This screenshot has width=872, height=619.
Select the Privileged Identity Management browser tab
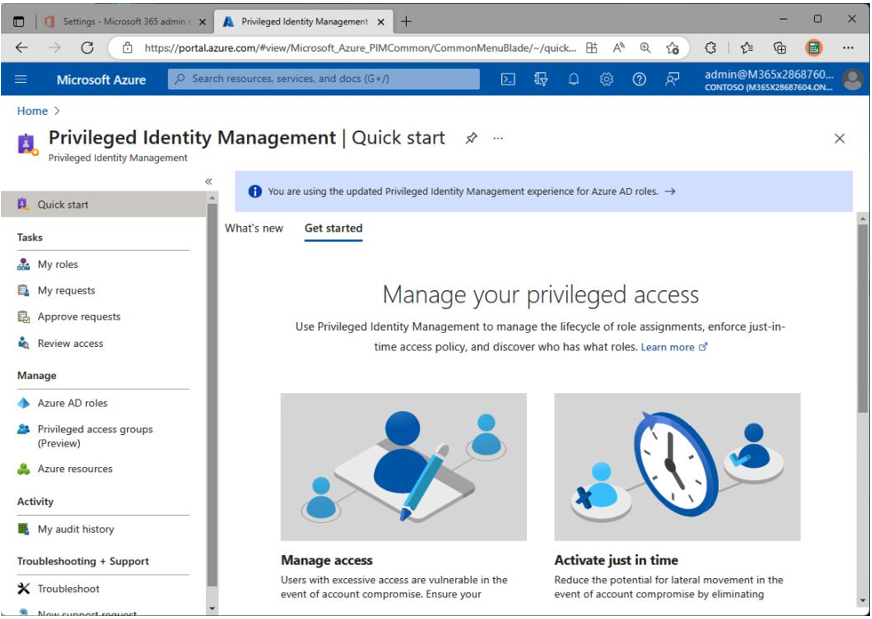point(304,22)
